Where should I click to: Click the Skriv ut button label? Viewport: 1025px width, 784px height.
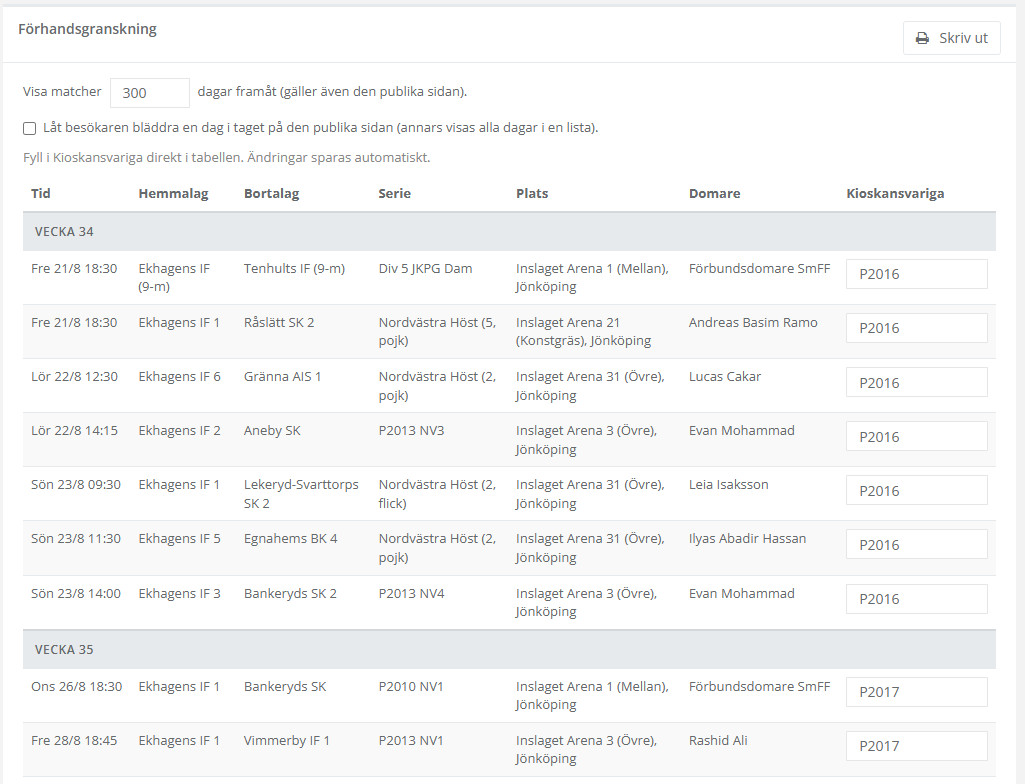pyautogui.click(x=963, y=38)
